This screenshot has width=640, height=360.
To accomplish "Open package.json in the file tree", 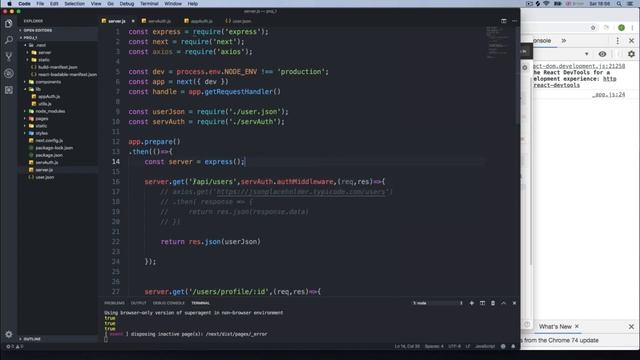I will [x=49, y=155].
